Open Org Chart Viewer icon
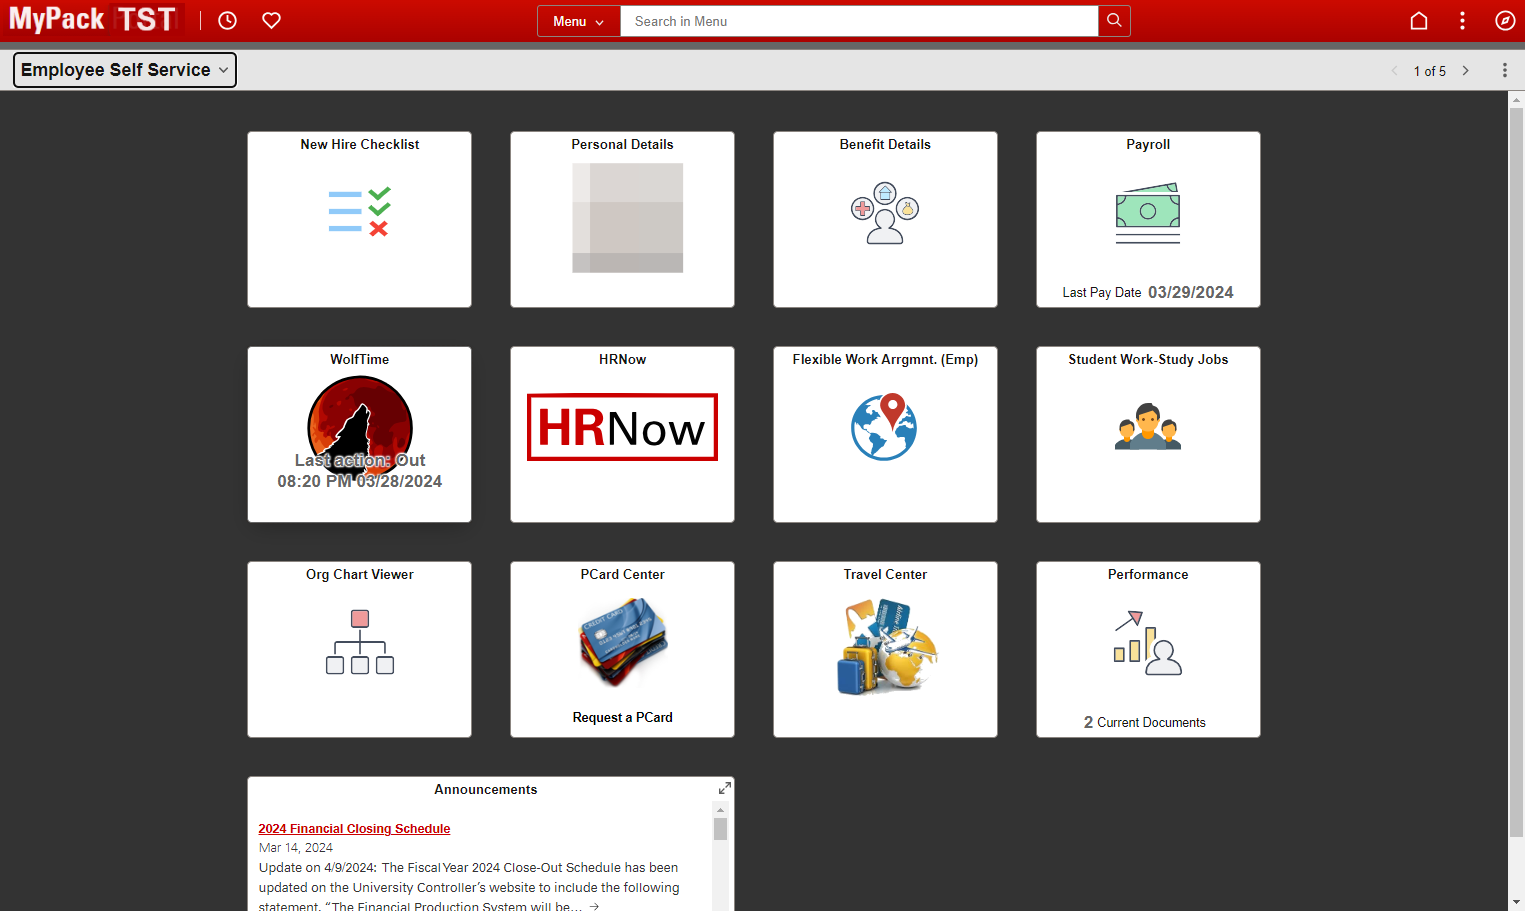 coord(360,641)
